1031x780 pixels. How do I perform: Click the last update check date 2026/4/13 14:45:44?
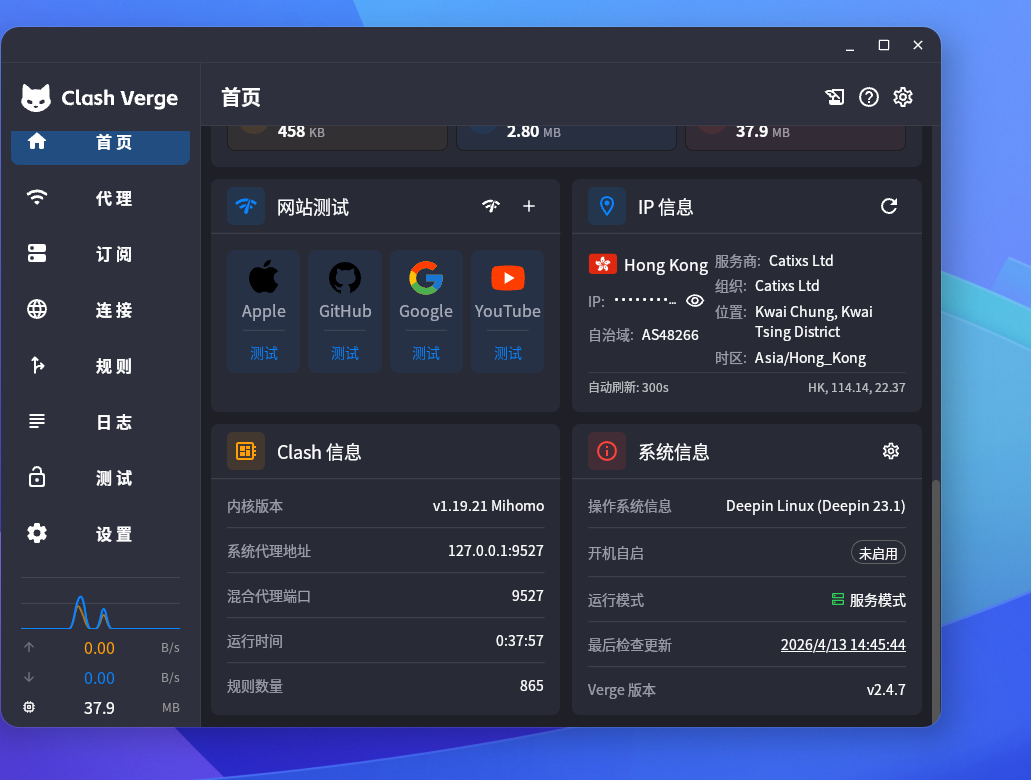pyautogui.click(x=843, y=645)
